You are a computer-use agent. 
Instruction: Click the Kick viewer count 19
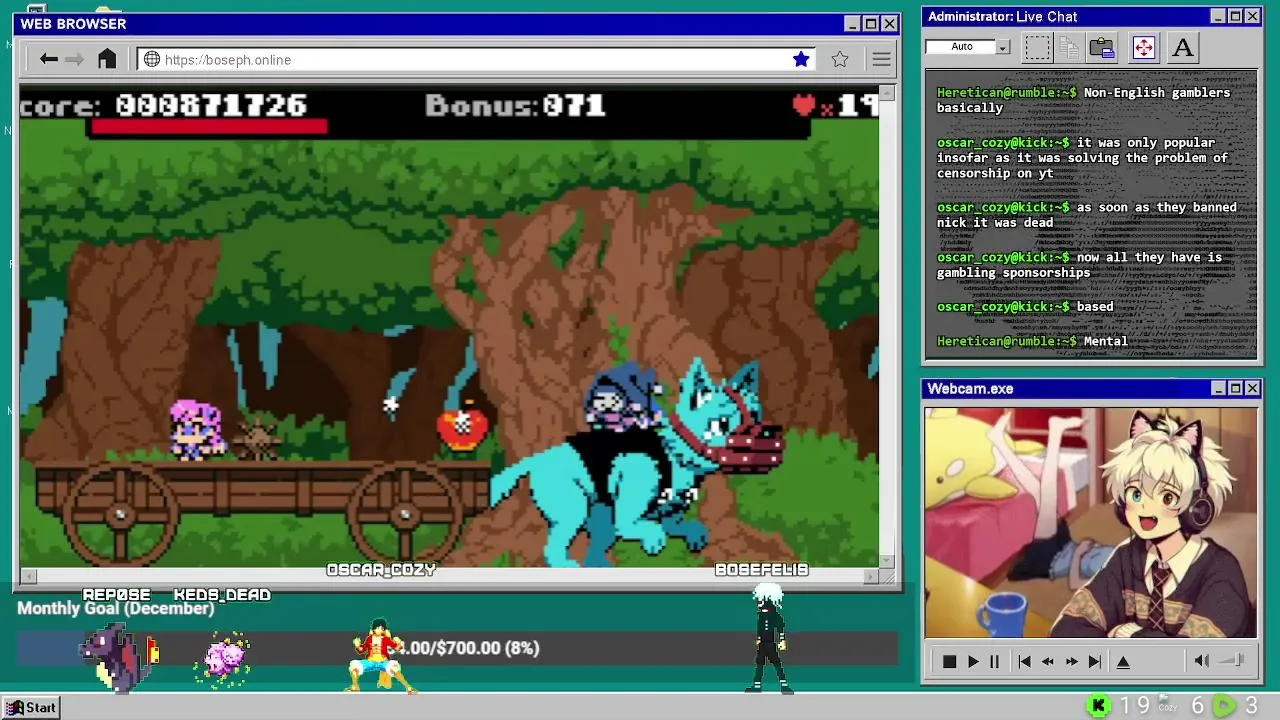pyautogui.click(x=1134, y=706)
